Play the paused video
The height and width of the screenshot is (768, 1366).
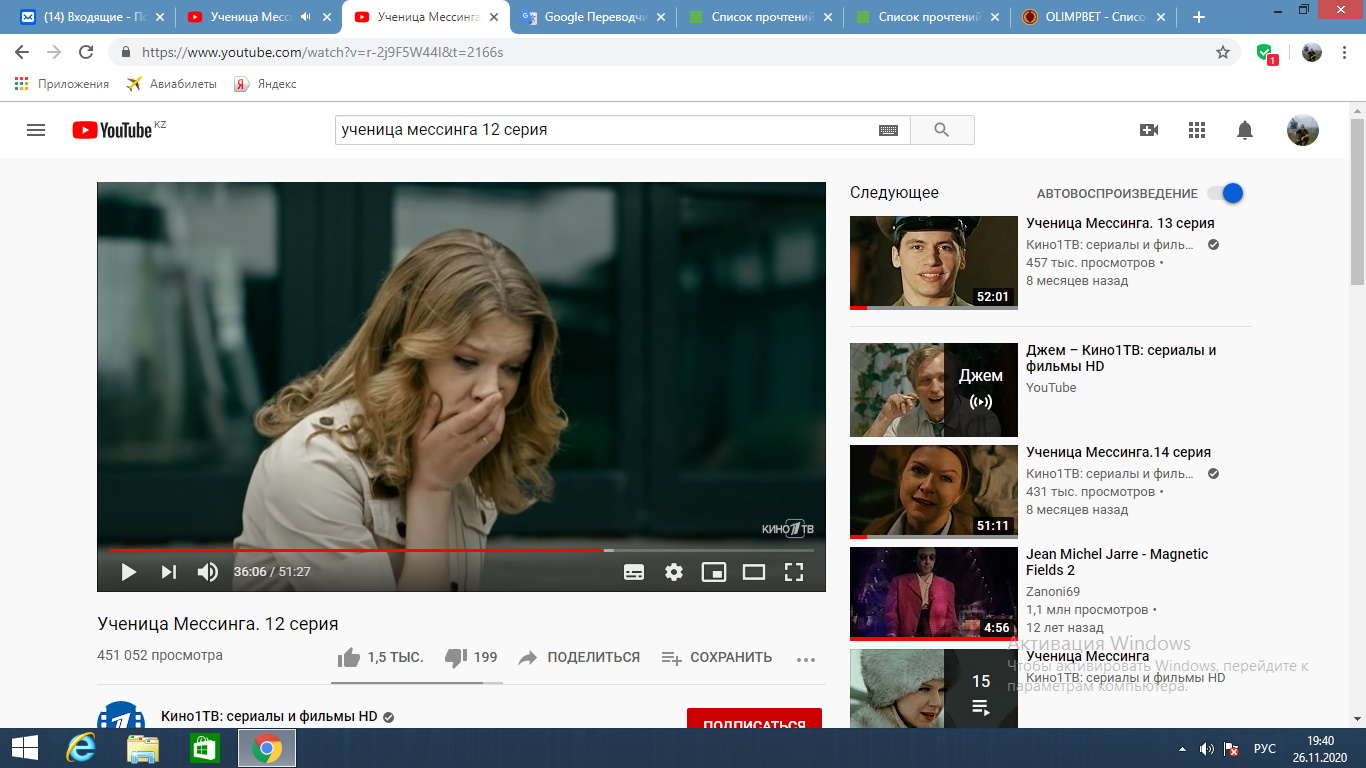(128, 572)
